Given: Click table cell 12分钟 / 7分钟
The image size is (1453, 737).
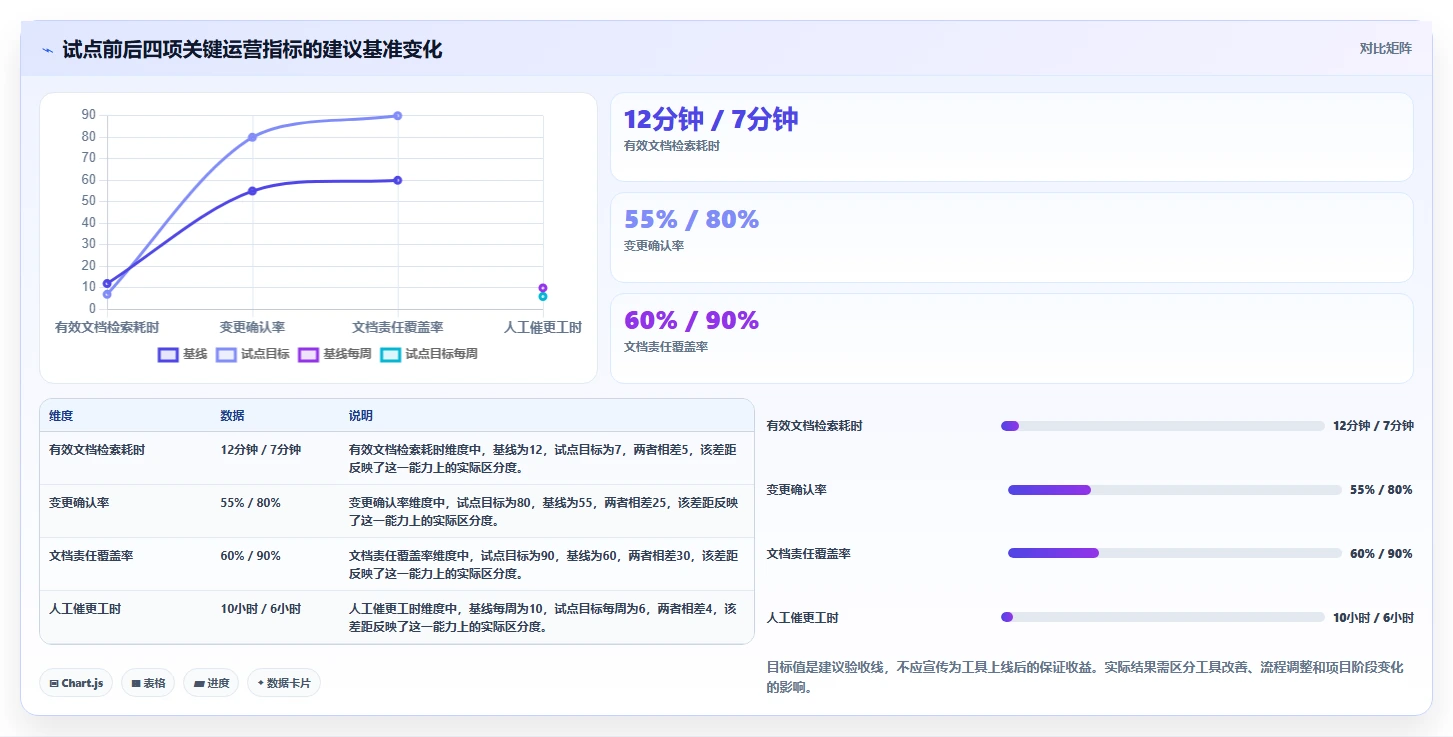Looking at the screenshot, I should click(x=260, y=450).
